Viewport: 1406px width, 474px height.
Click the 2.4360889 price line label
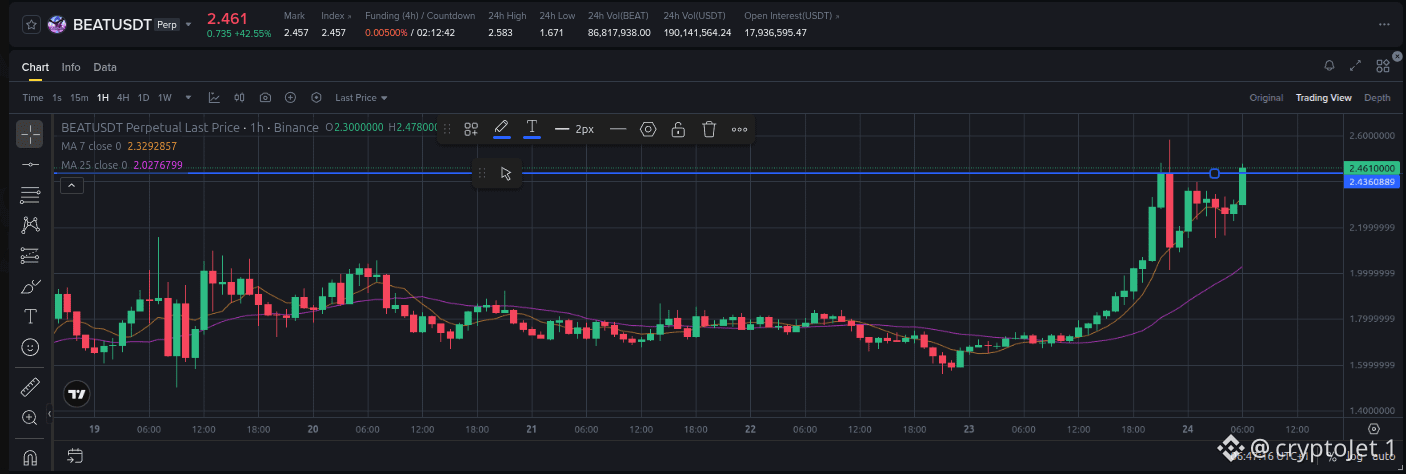pyautogui.click(x=1372, y=182)
